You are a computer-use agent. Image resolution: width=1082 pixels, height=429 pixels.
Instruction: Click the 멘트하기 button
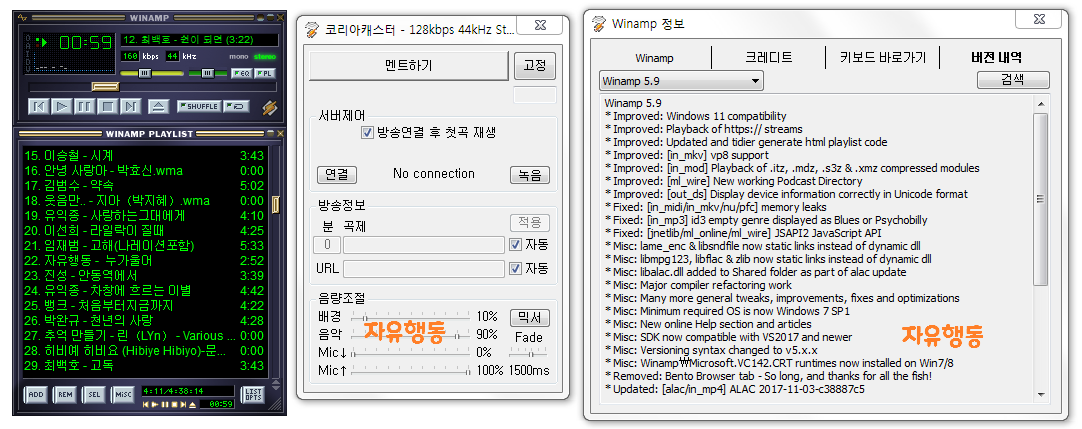click(409, 66)
